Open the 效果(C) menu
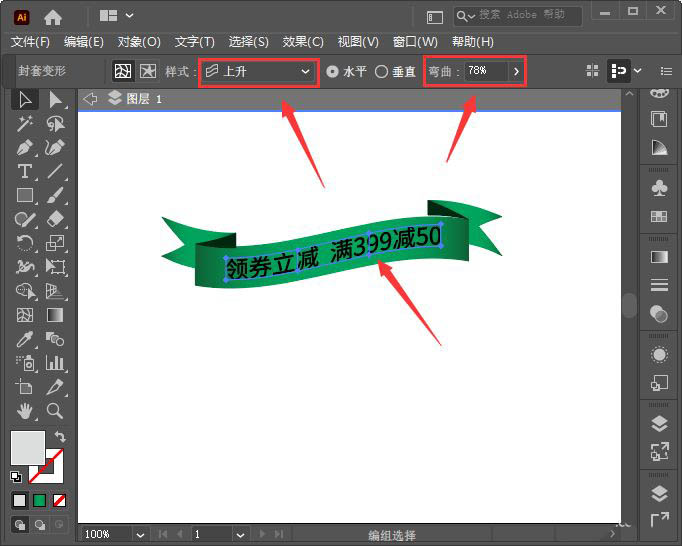 303,42
